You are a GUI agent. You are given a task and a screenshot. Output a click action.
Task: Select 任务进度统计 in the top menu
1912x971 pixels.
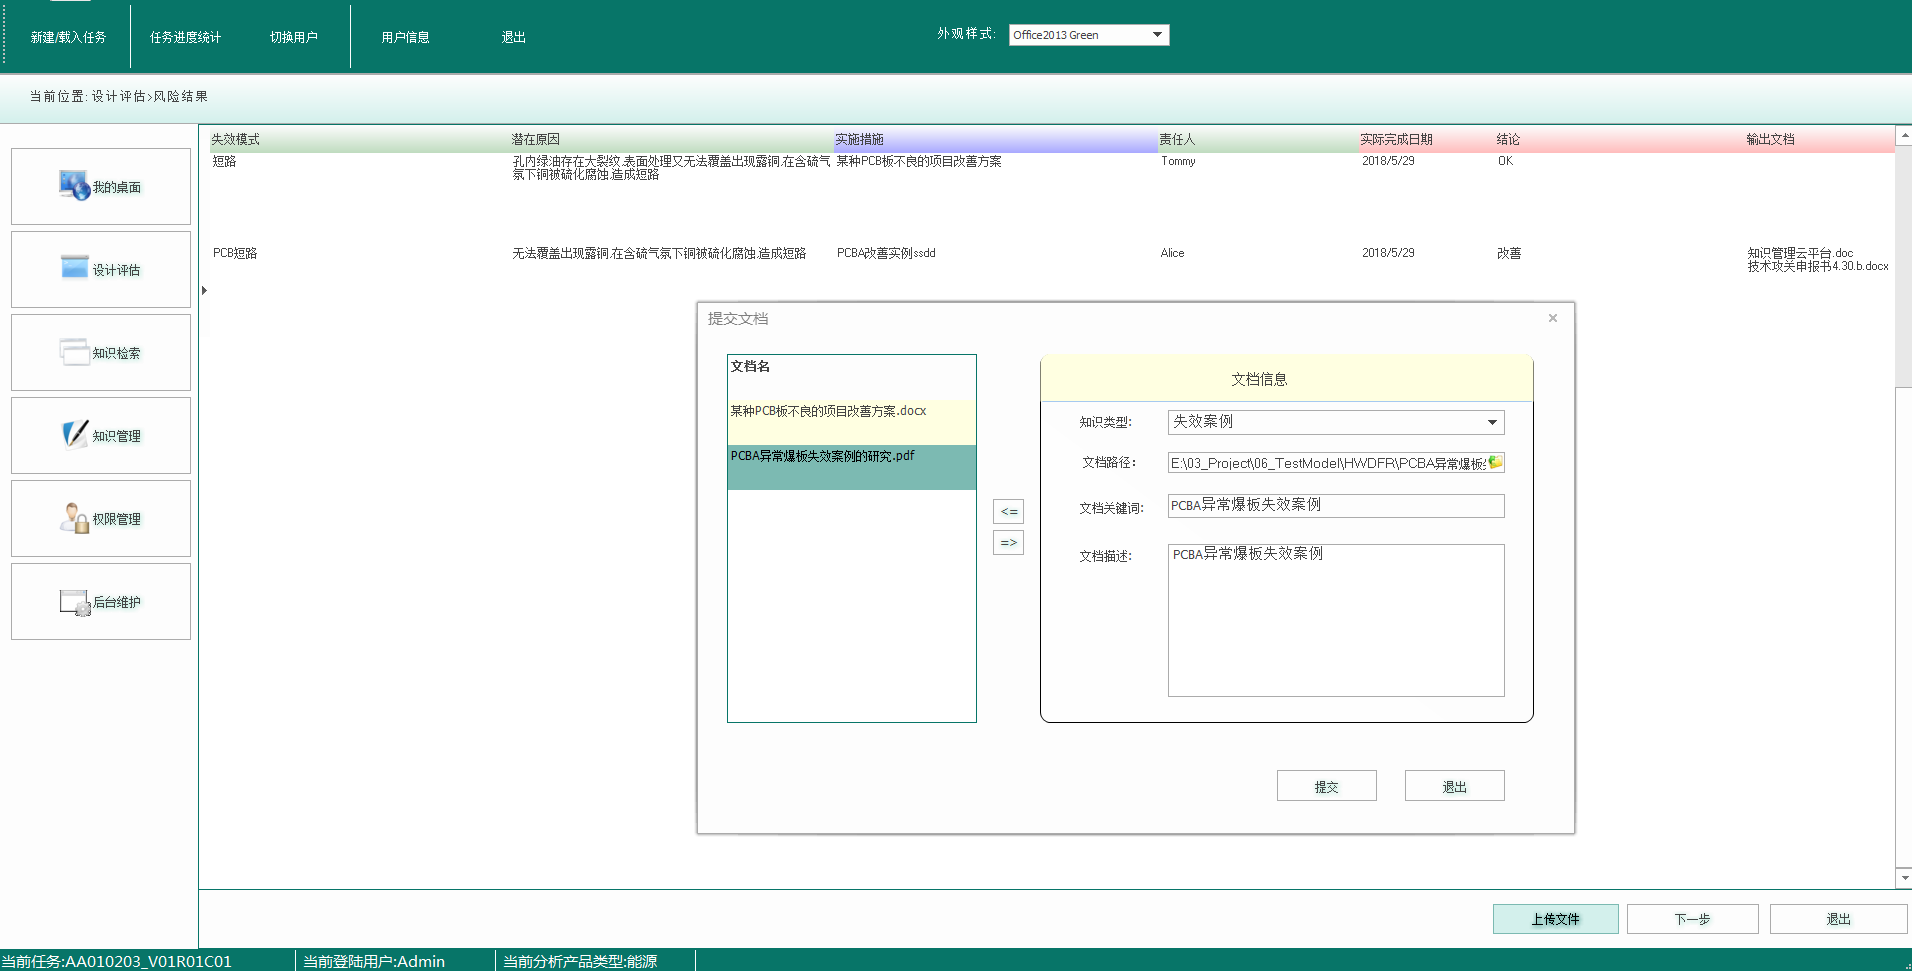click(x=185, y=37)
